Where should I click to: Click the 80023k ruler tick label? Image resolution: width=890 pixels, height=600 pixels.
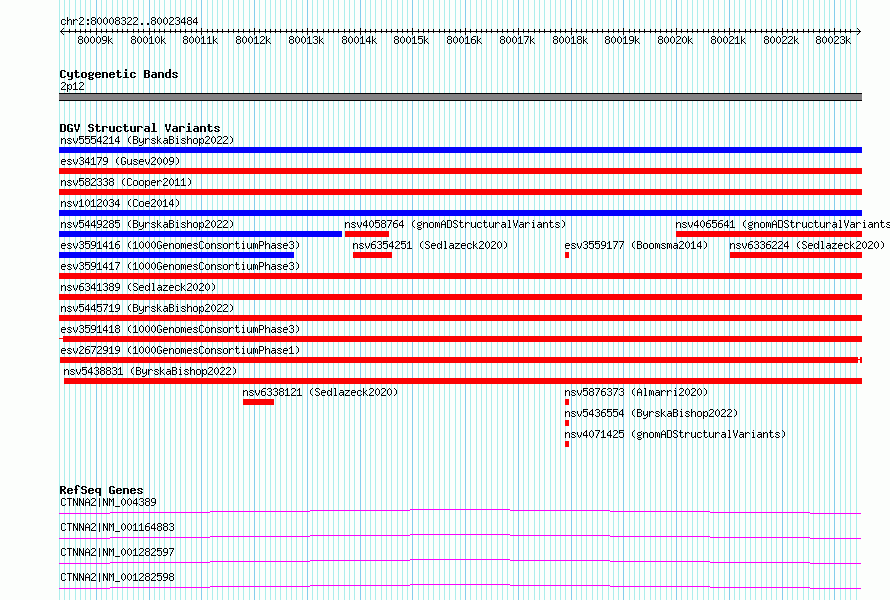(x=833, y=40)
